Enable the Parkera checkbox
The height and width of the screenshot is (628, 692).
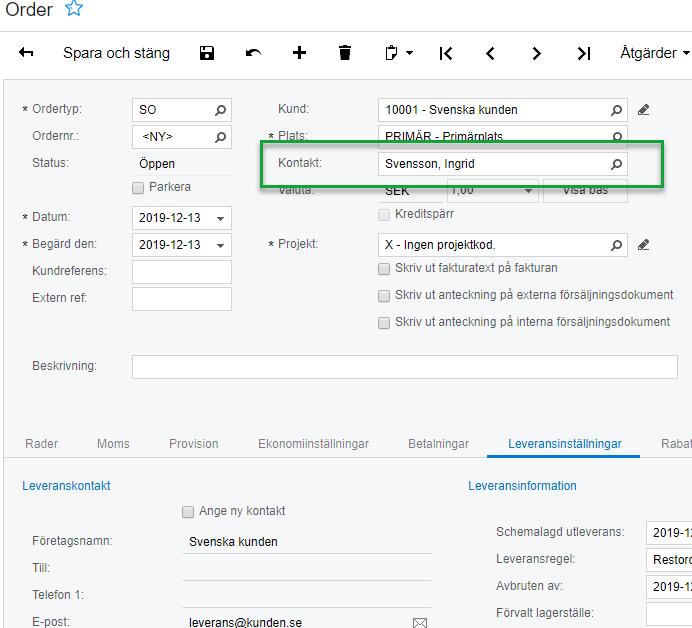tap(138, 187)
